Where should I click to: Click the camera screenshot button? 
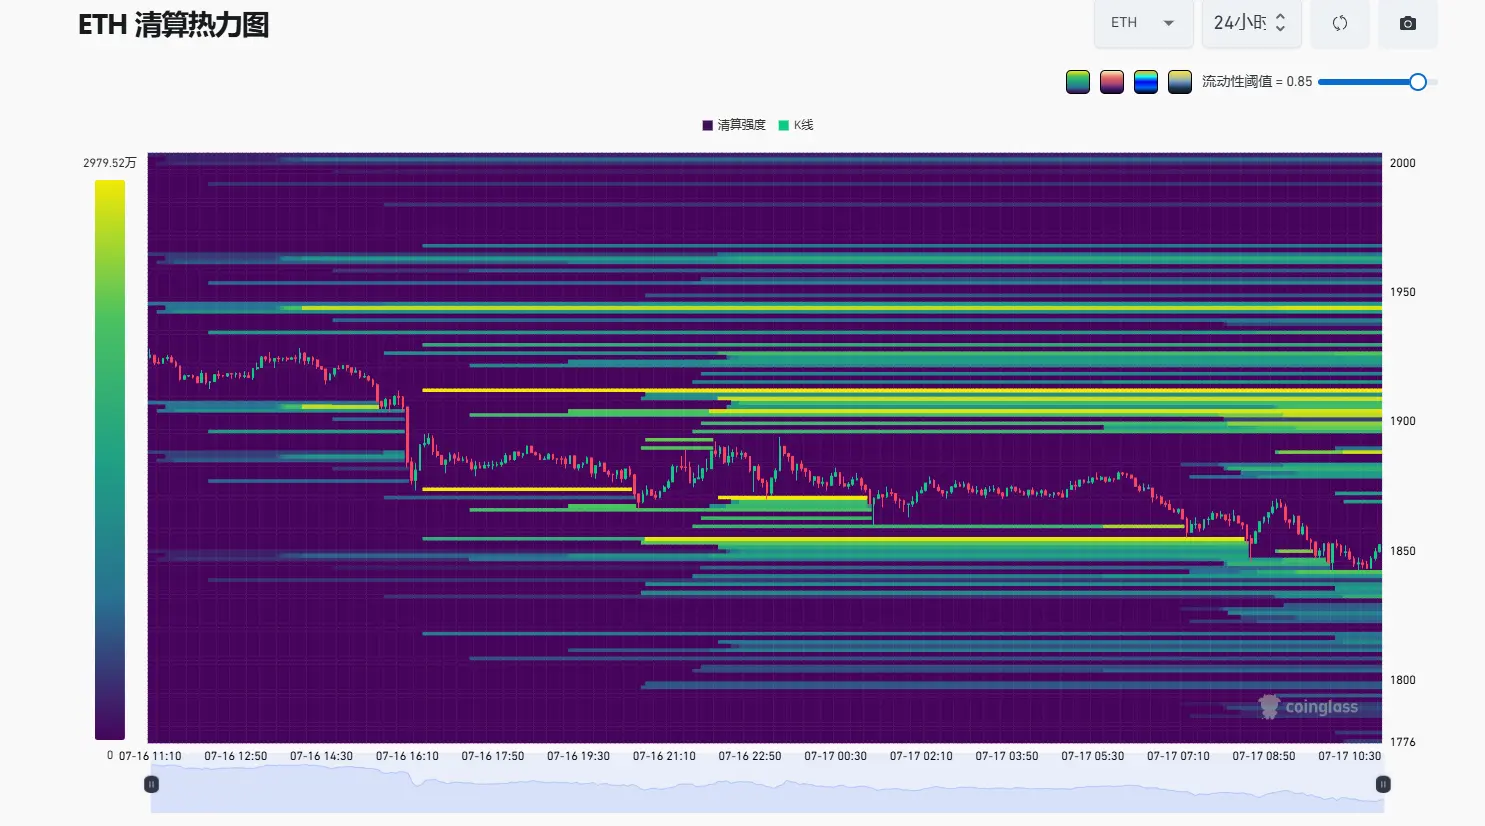click(x=1408, y=23)
